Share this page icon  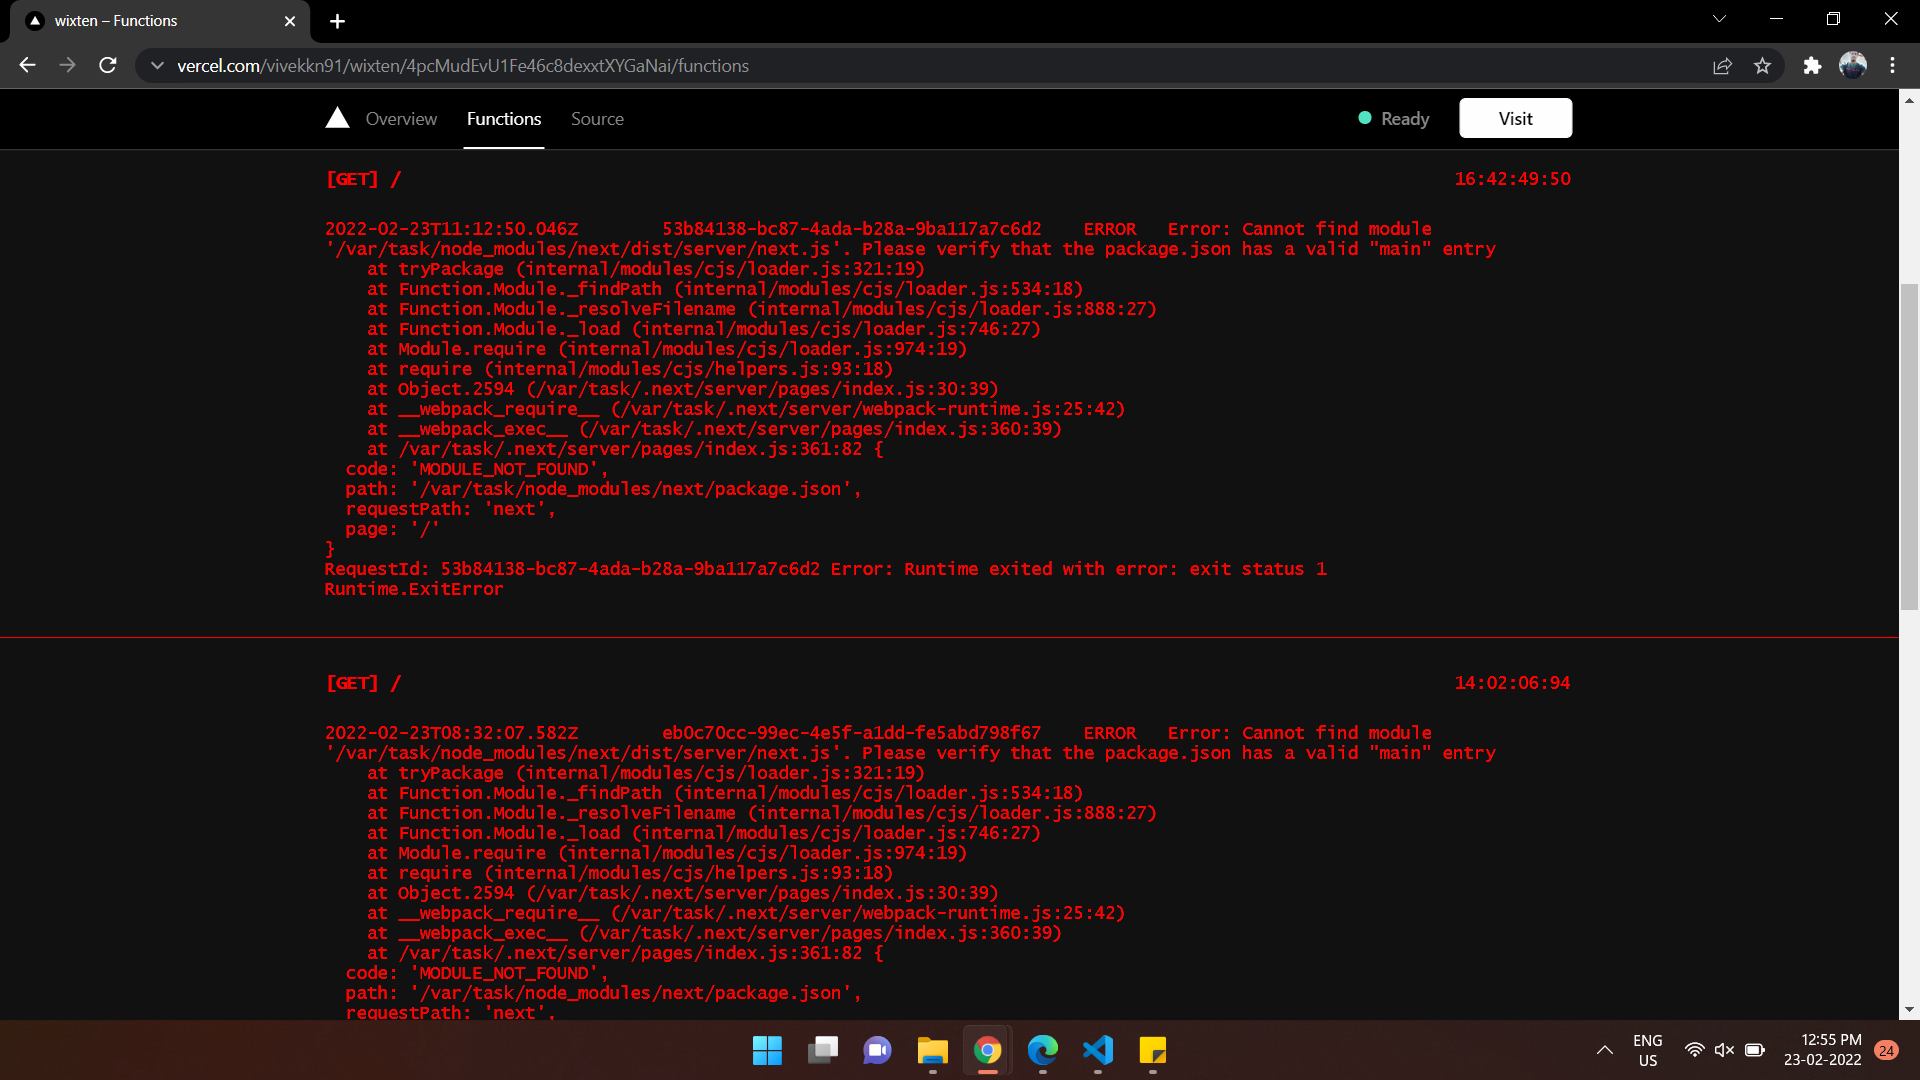1722,65
